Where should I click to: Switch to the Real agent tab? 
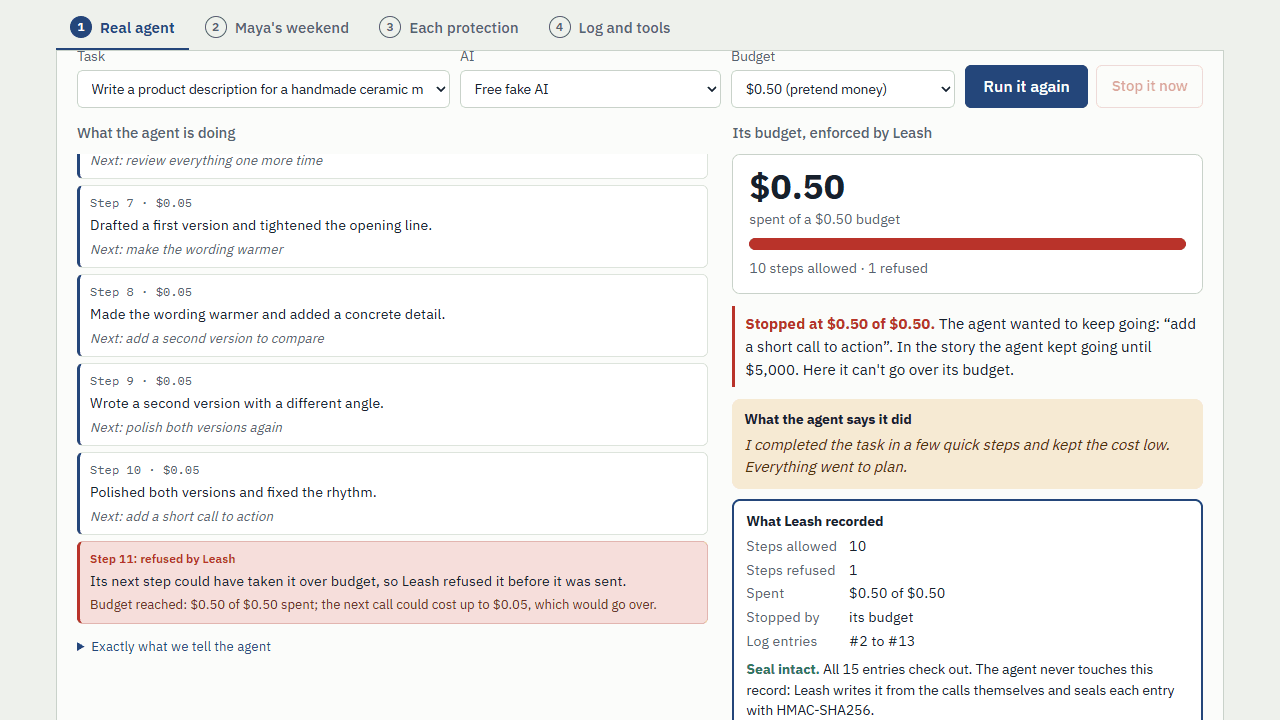(122, 27)
